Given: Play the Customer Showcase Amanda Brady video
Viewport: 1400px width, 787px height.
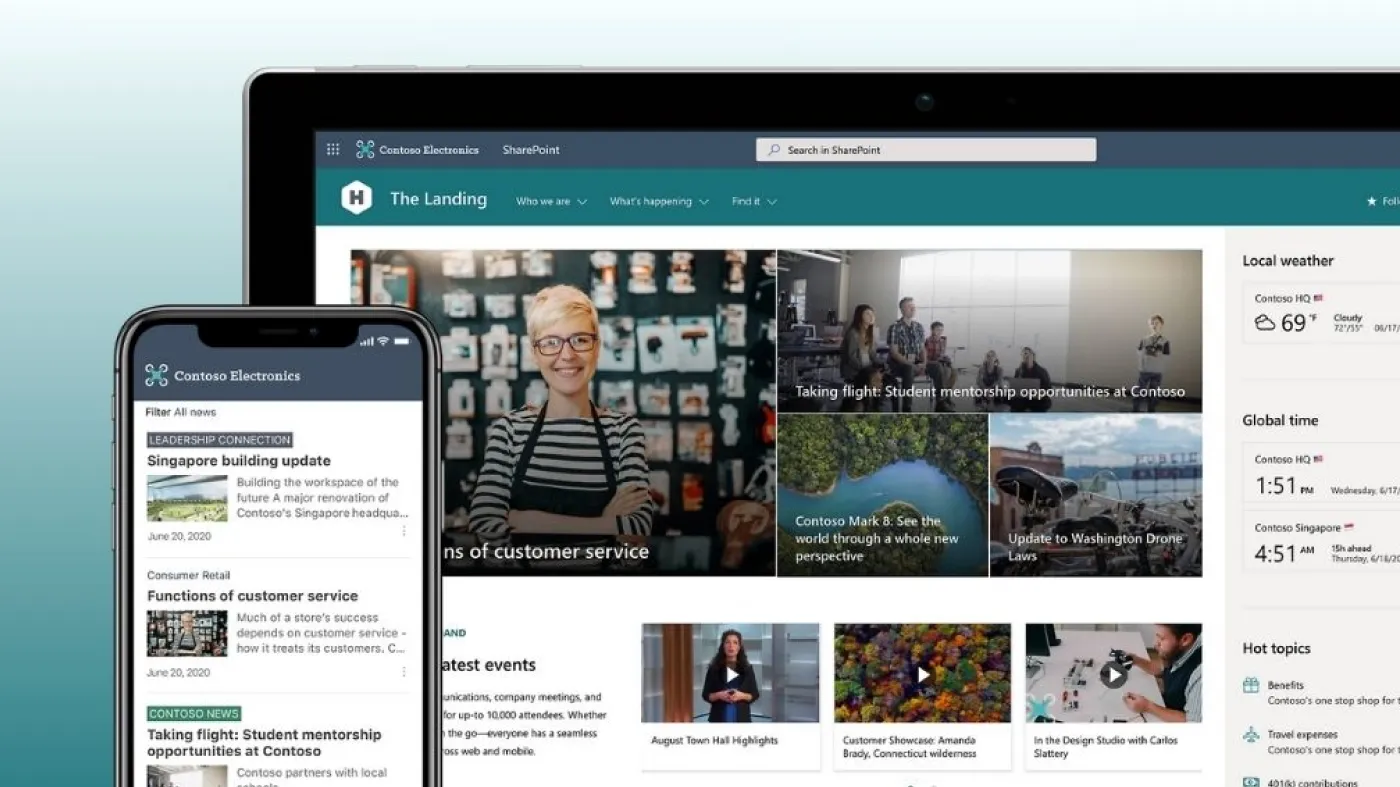Looking at the screenshot, I should tap(923, 675).
